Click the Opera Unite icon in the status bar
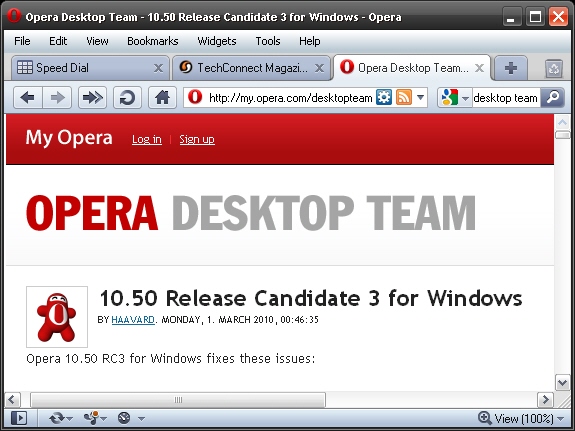This screenshot has width=575, height=431. 91,418
